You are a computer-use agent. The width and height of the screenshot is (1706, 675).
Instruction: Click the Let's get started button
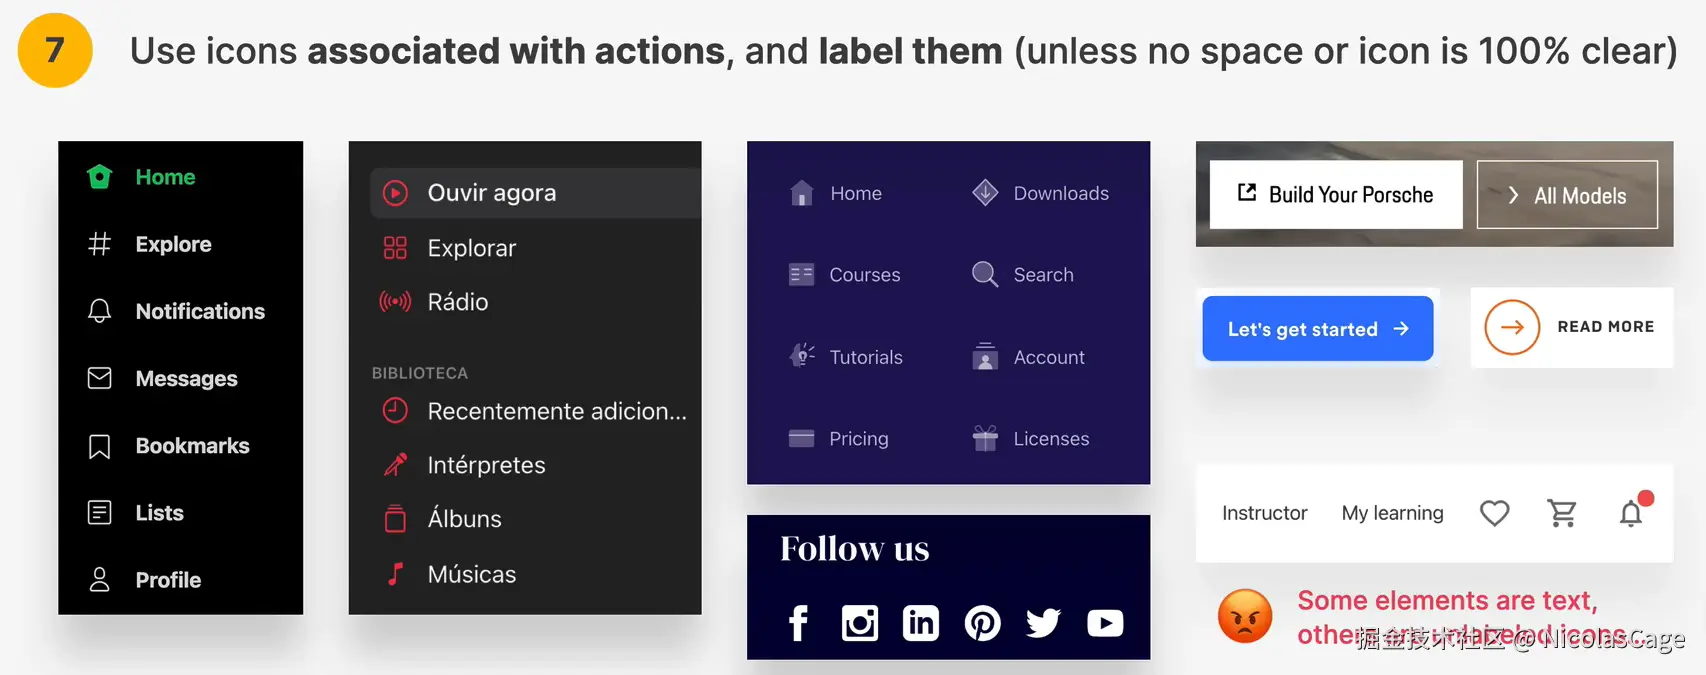[x=1318, y=328]
